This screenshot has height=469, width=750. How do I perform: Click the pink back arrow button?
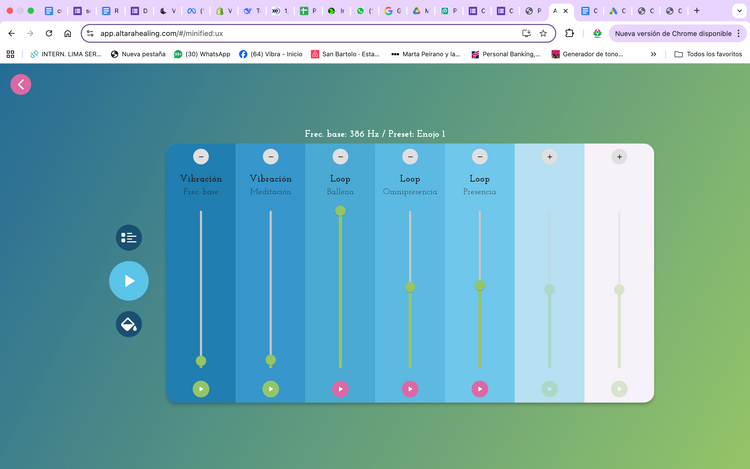(x=21, y=85)
